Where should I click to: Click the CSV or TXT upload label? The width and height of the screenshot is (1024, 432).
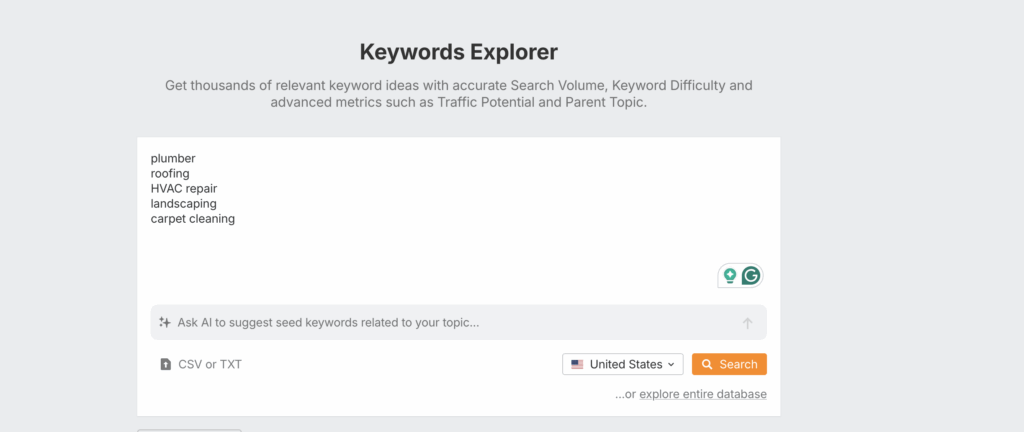pyautogui.click(x=210, y=364)
